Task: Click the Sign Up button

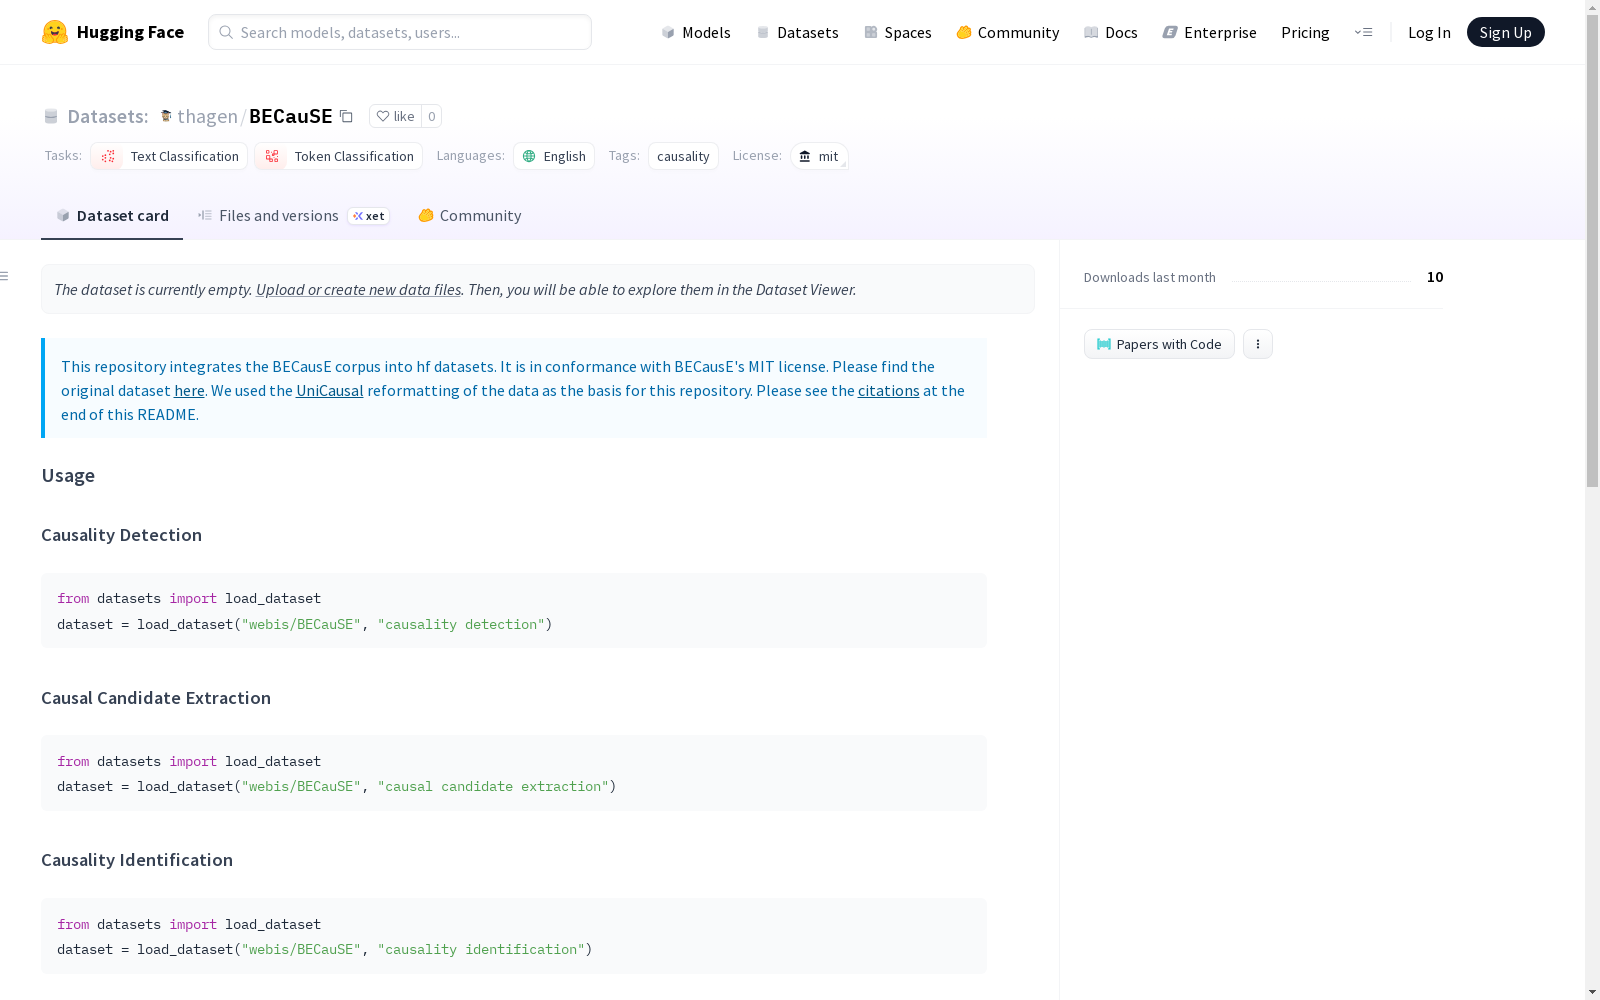Action: point(1505,32)
